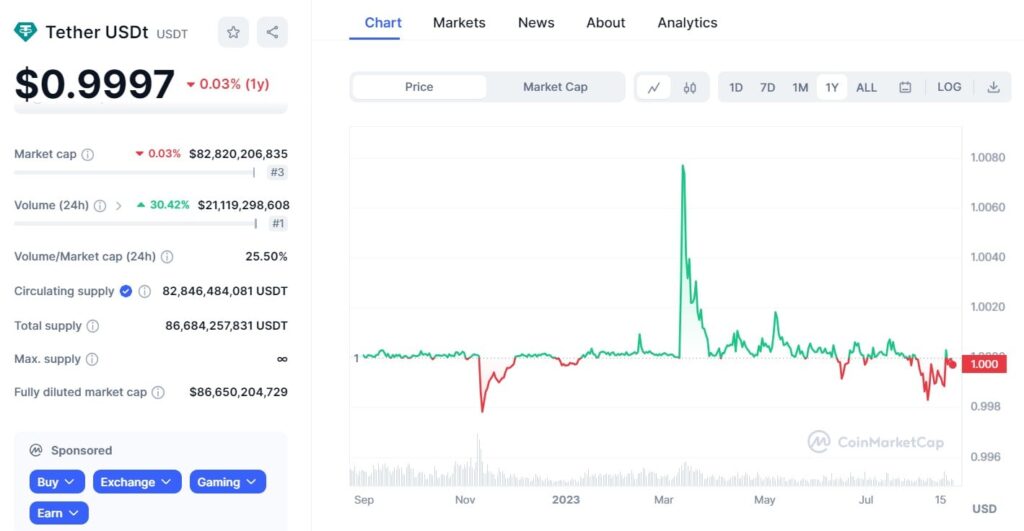Open the Earn dropdown
The width and height of the screenshot is (1024, 531).
[59, 513]
